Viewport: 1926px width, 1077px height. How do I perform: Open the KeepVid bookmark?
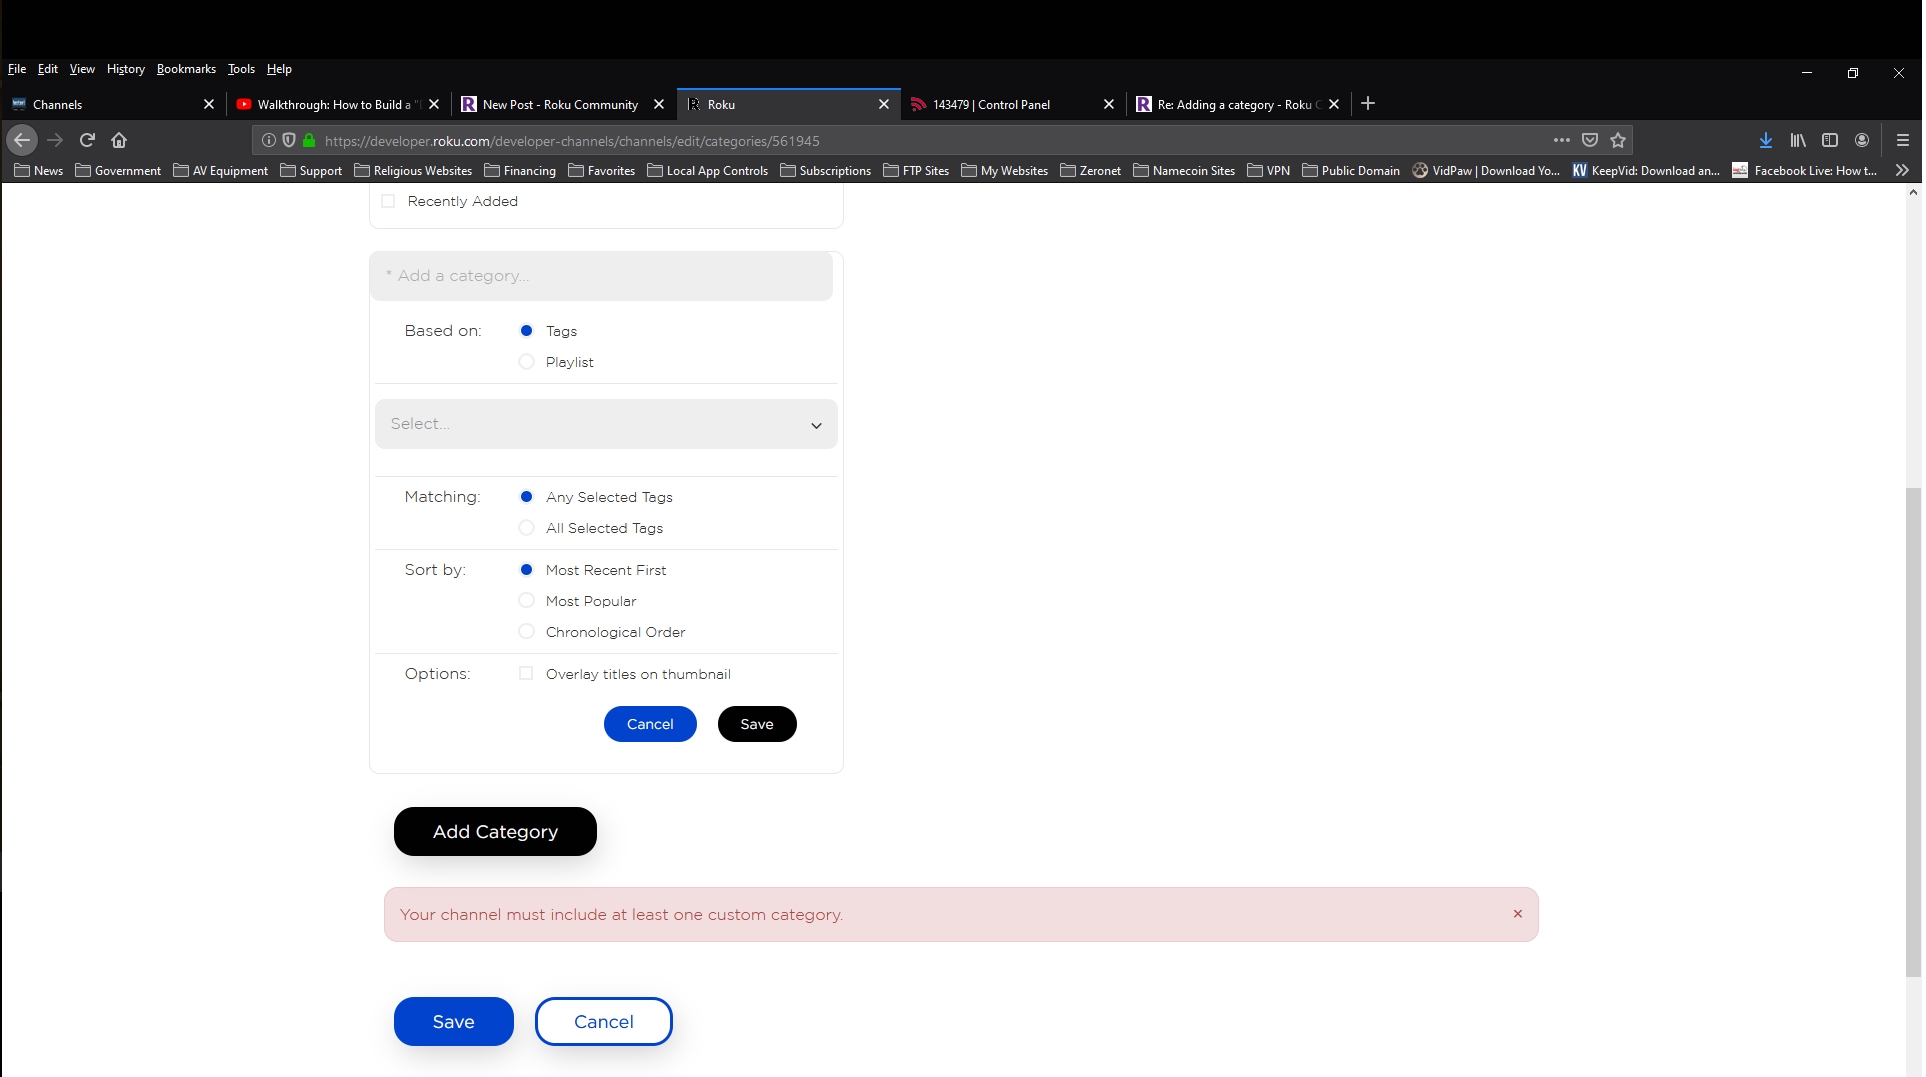click(x=1646, y=170)
